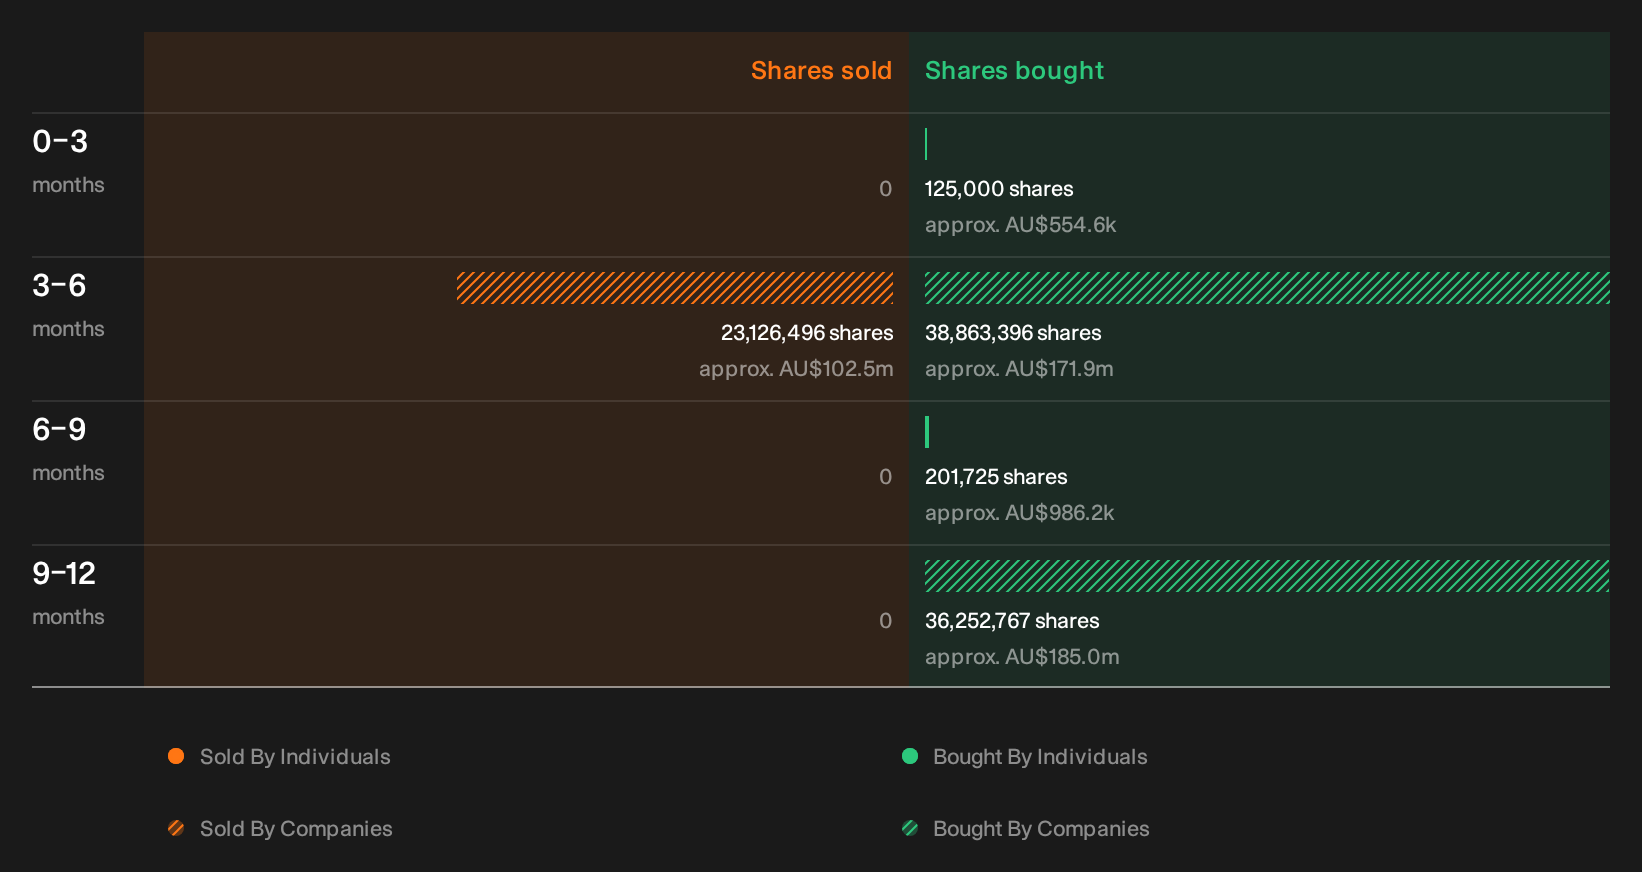Click the sold 0 value in 6-9 months row

pos(885,477)
